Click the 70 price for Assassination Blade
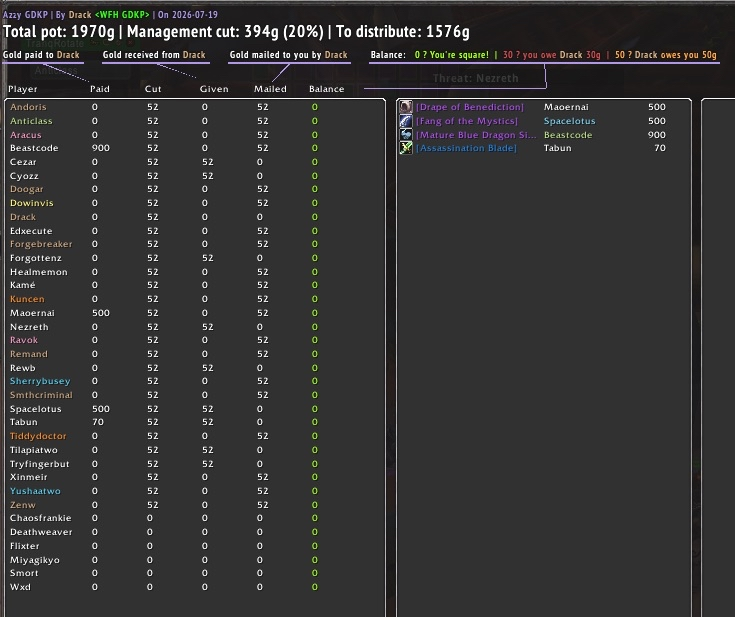 coord(660,148)
